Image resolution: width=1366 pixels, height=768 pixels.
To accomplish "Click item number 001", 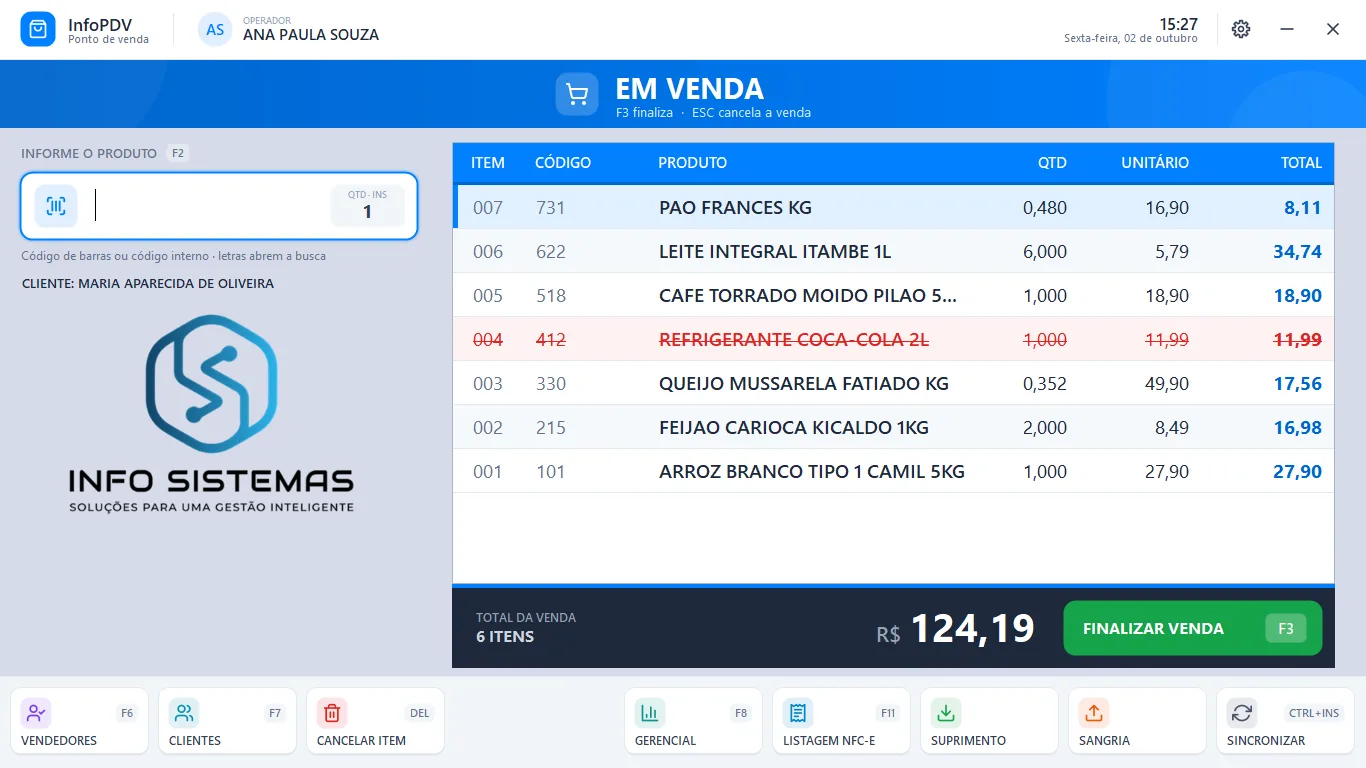I will pos(488,472).
